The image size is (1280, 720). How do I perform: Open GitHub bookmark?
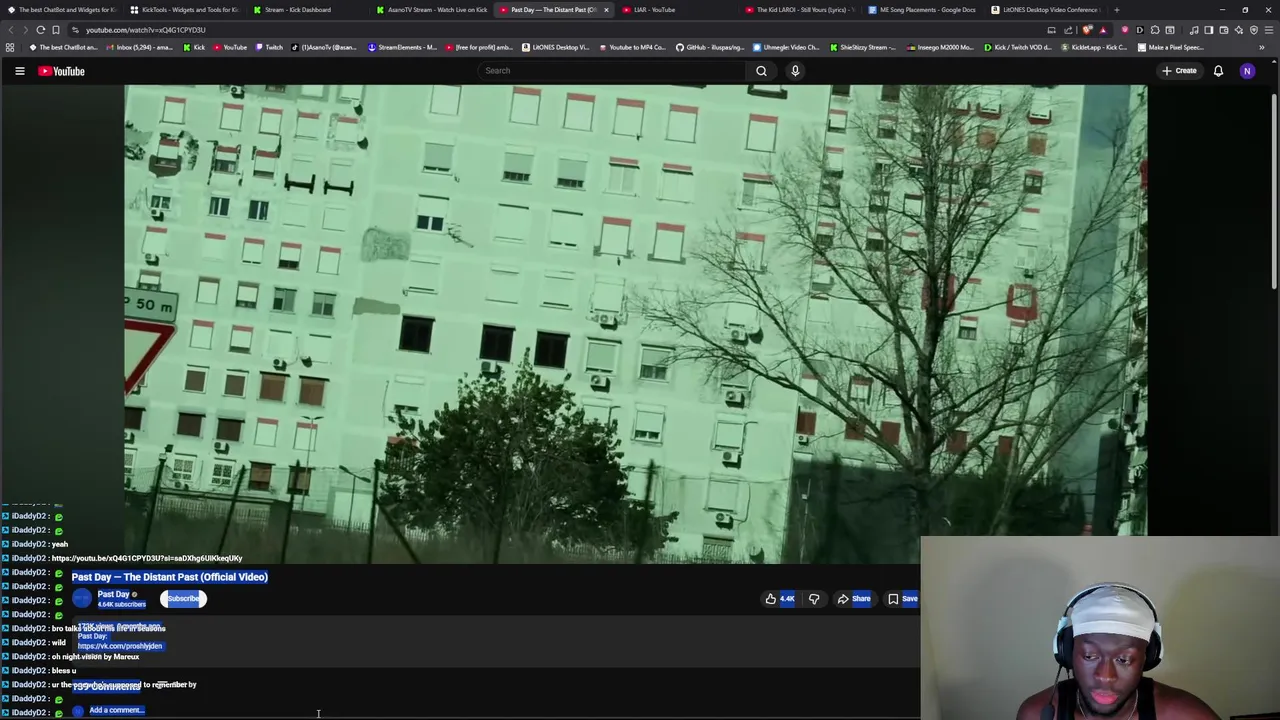point(710,47)
